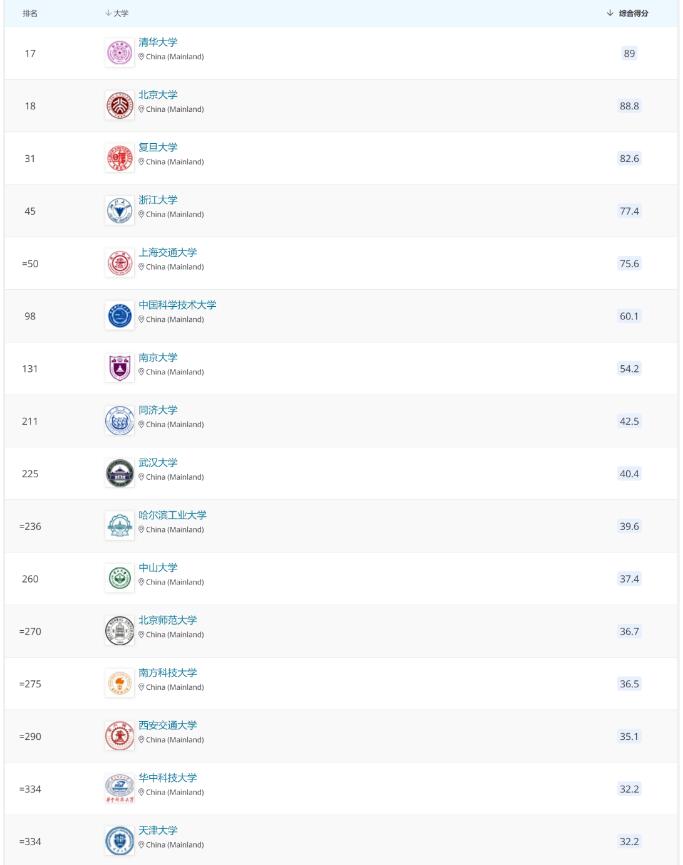Screen dimensions: 683x865
Task: Click the Sun Yat-sen University (中山大学) logo
Action: pos(119,578)
